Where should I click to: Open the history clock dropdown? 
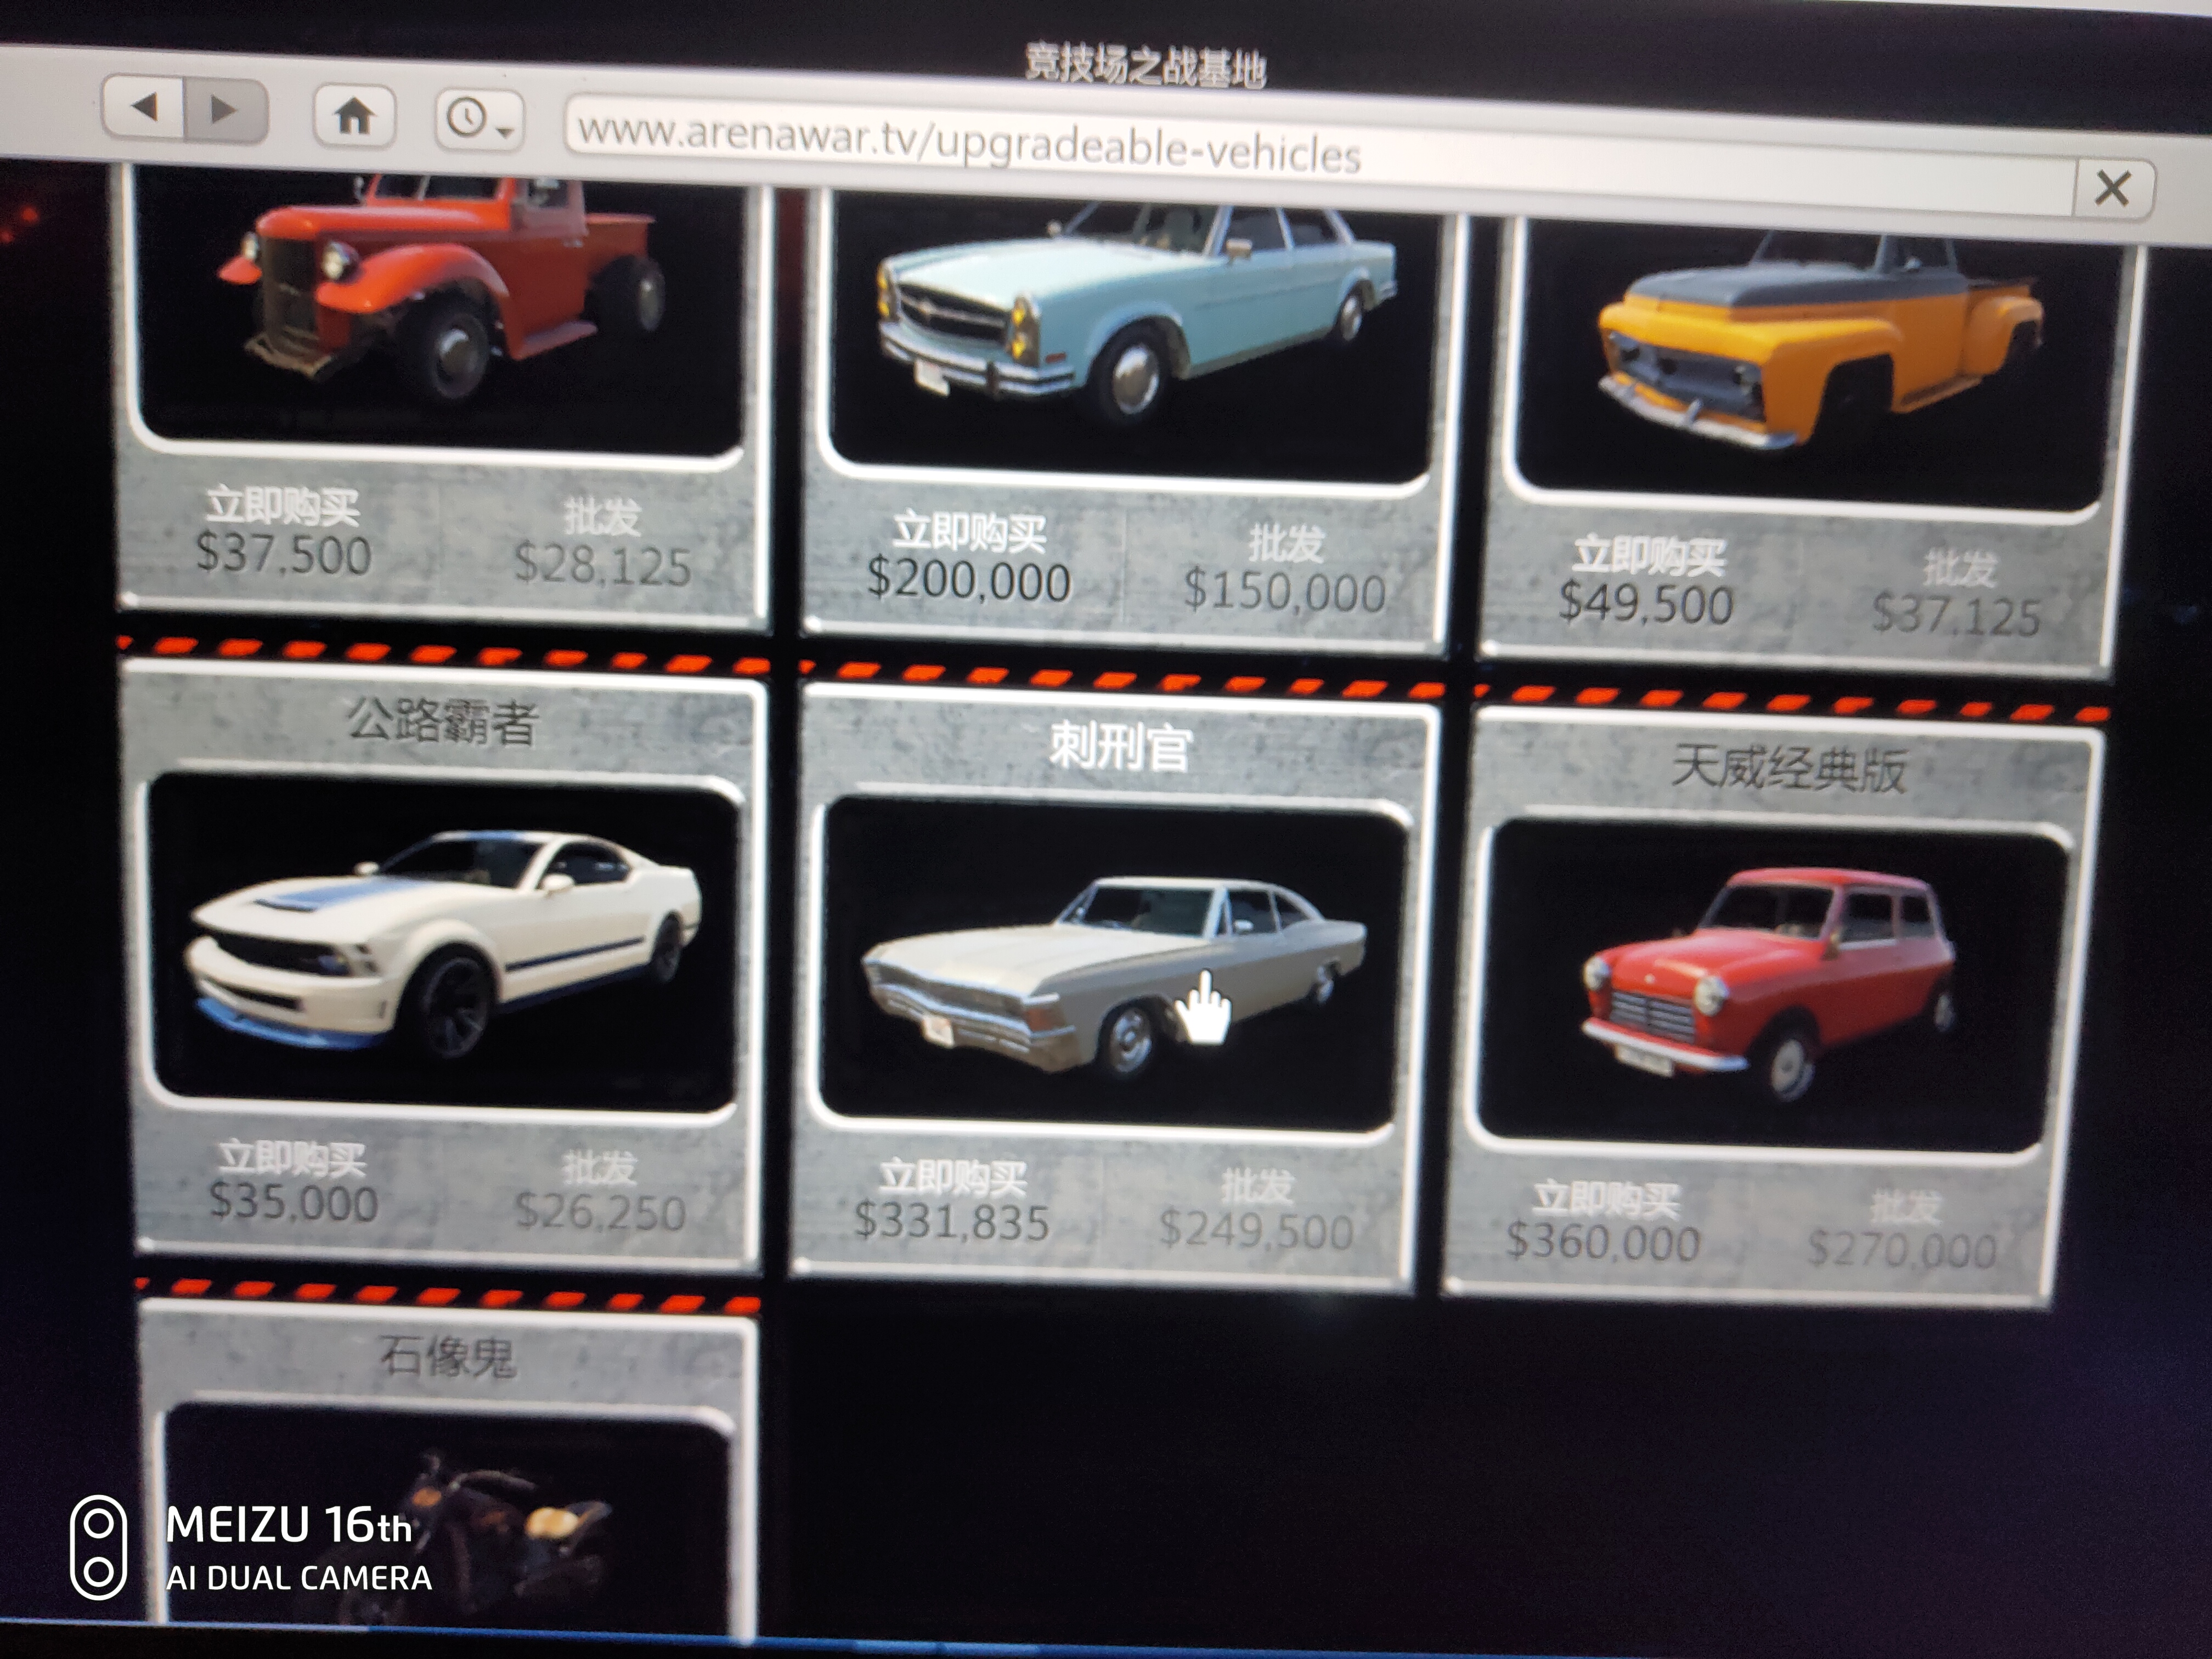coord(478,120)
